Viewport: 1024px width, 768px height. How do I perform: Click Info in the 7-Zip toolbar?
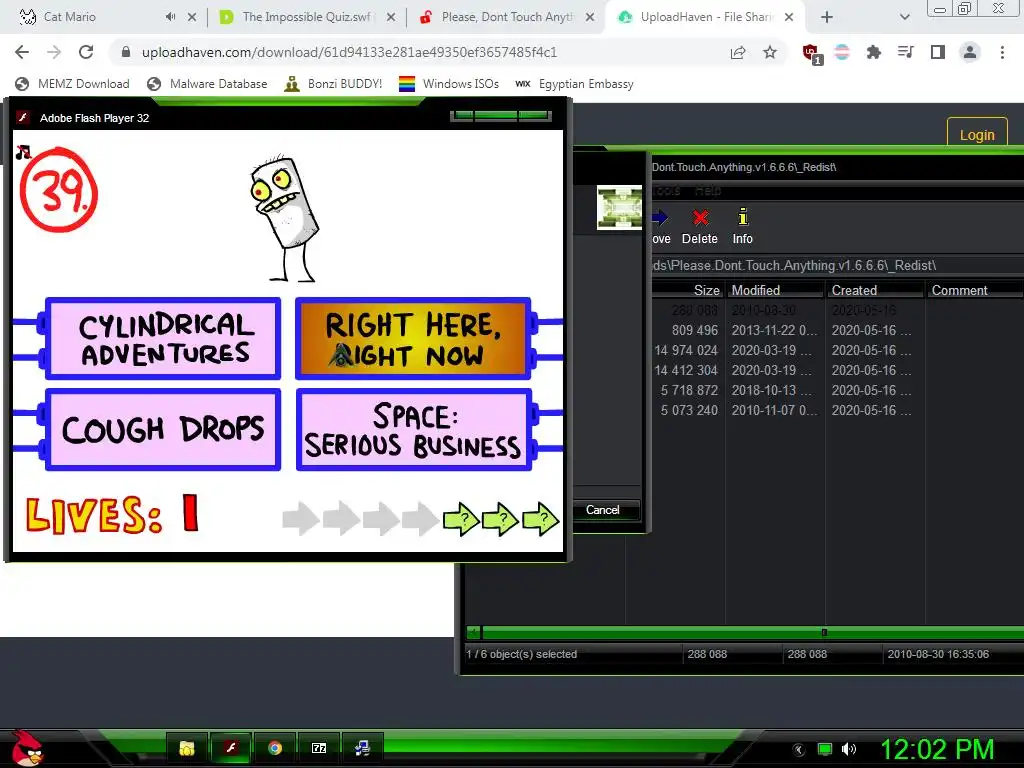743,227
